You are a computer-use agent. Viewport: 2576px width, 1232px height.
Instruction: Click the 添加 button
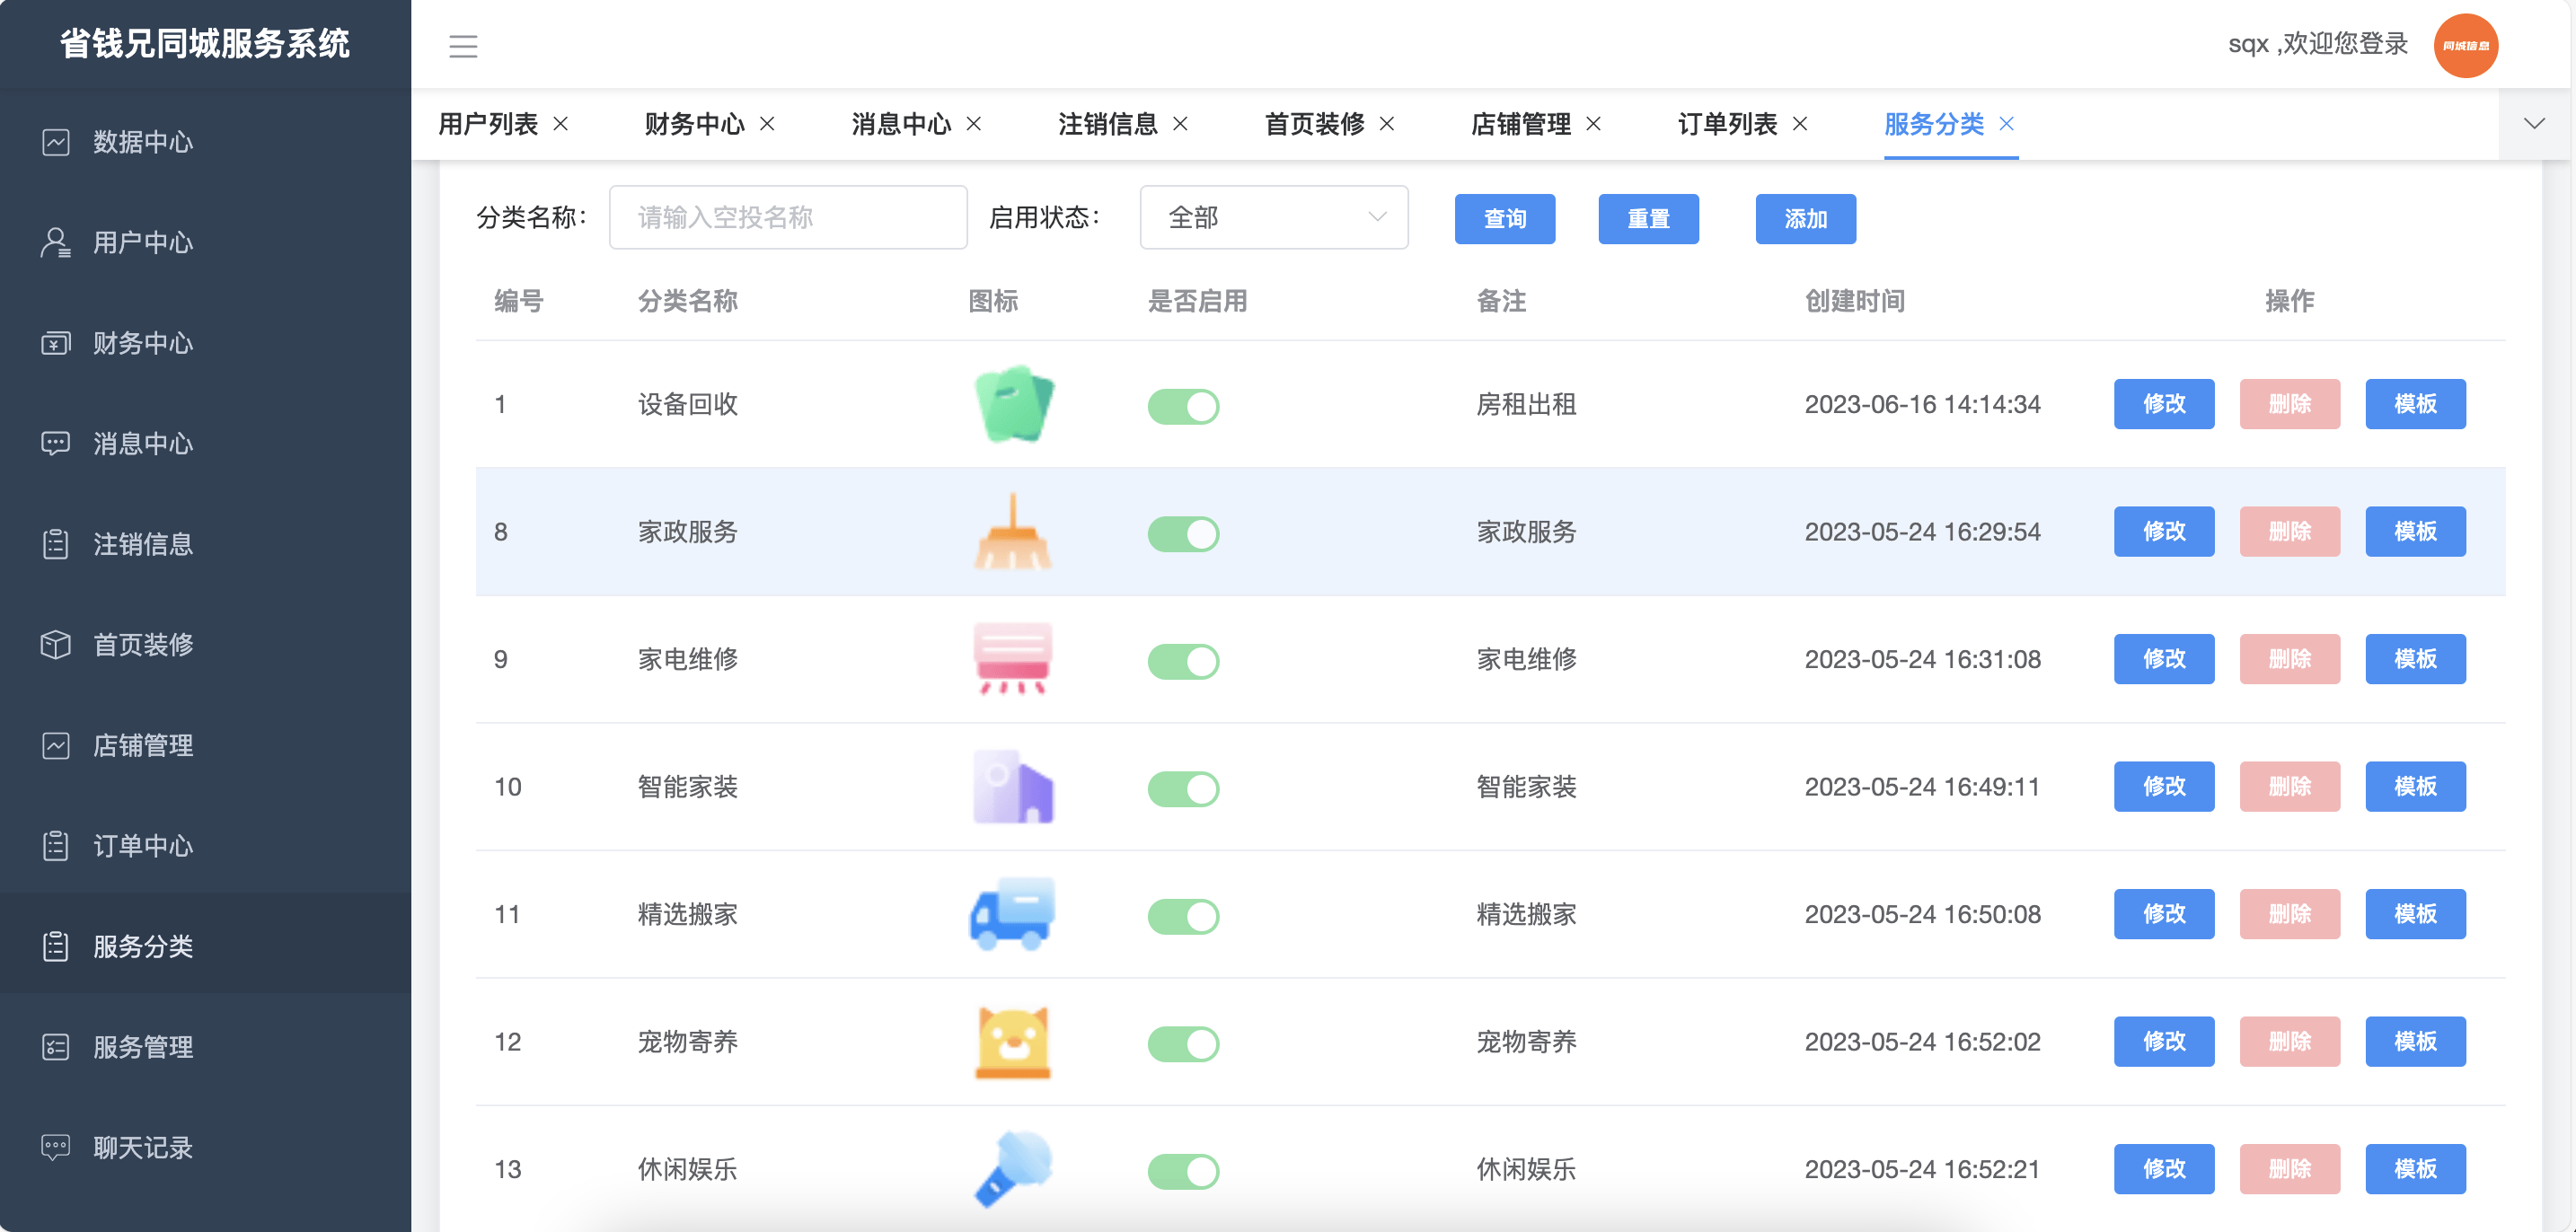tap(1806, 218)
